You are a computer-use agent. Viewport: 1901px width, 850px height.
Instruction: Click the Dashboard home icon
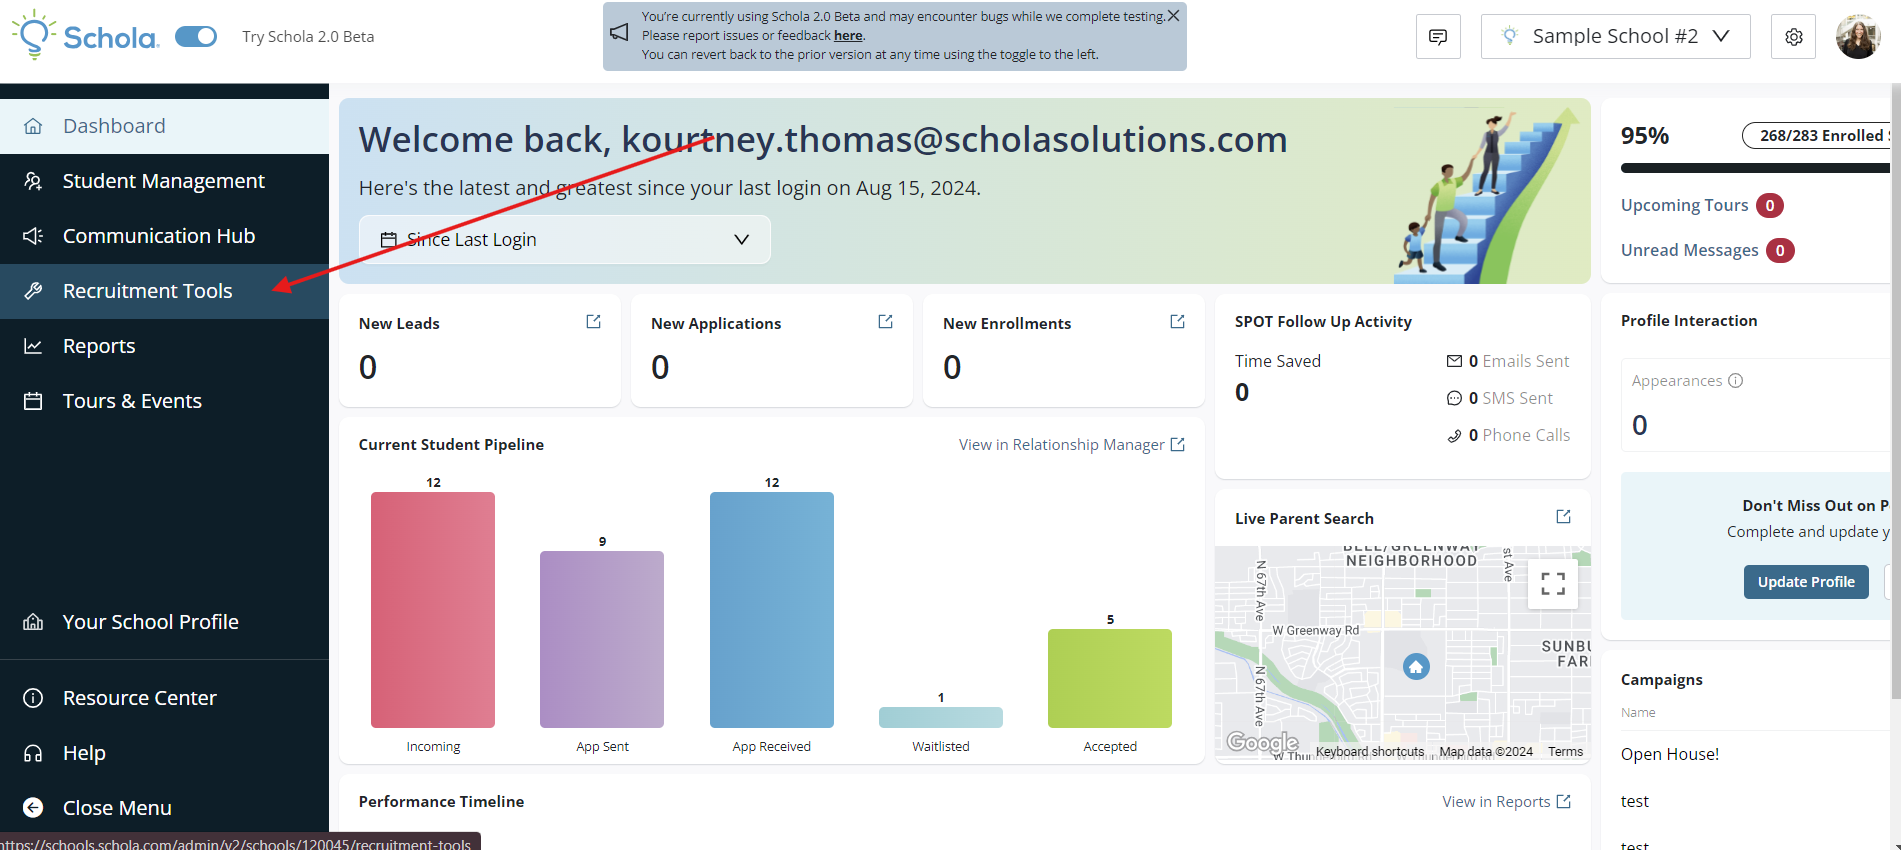click(33, 126)
